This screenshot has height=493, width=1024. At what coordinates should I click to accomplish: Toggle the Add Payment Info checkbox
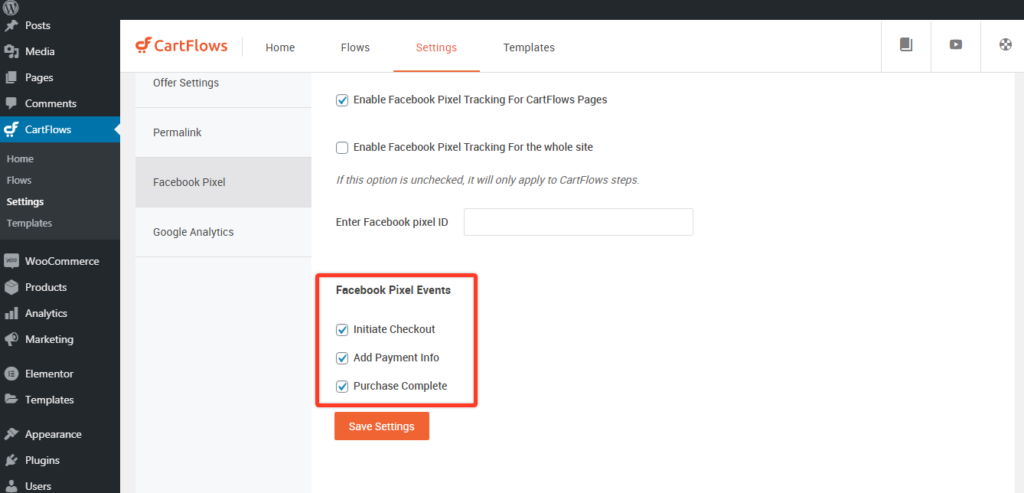(342, 358)
